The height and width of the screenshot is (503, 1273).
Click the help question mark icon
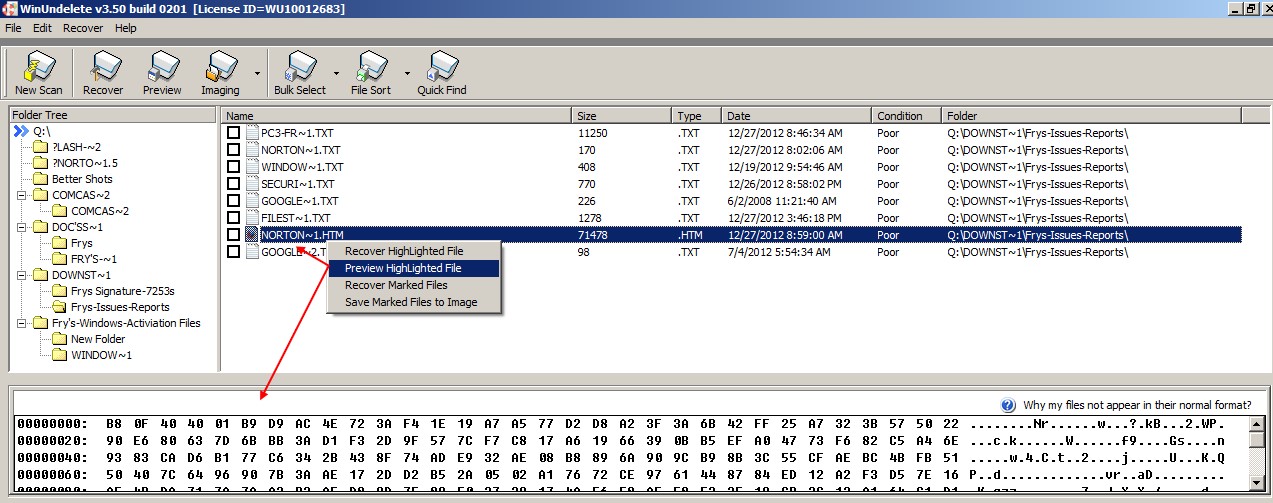pyautogui.click(x=1008, y=405)
